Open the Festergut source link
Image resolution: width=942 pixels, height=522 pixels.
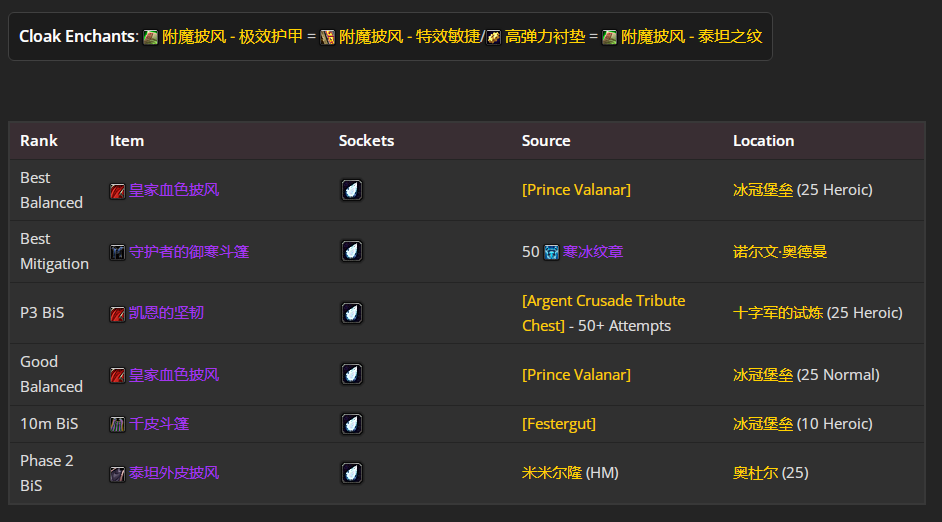[558, 424]
